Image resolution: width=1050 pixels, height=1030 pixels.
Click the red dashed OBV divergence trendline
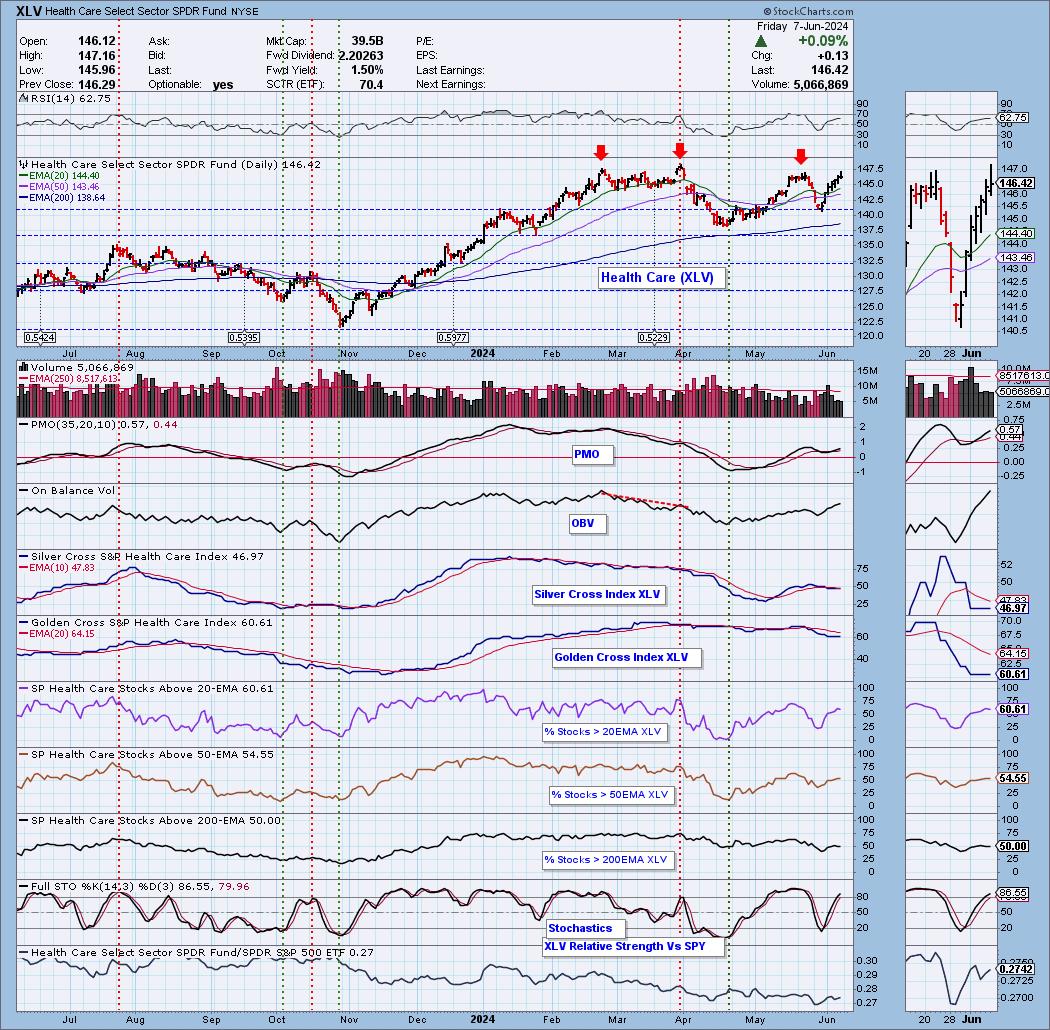point(645,500)
